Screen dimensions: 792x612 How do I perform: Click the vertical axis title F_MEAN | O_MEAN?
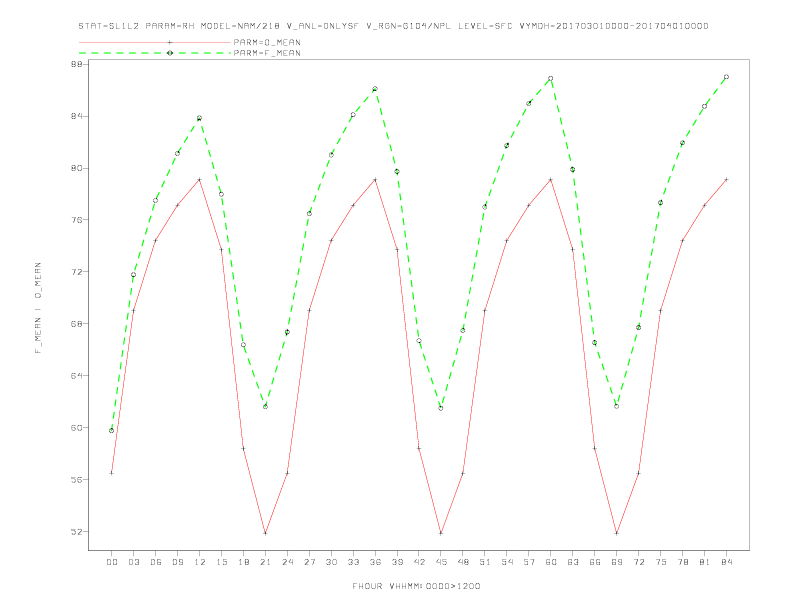click(x=38, y=308)
